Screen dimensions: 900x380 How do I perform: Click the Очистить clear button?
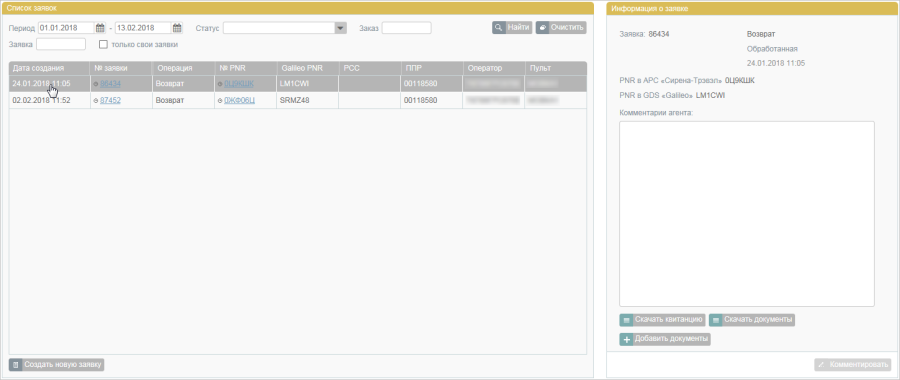click(561, 28)
